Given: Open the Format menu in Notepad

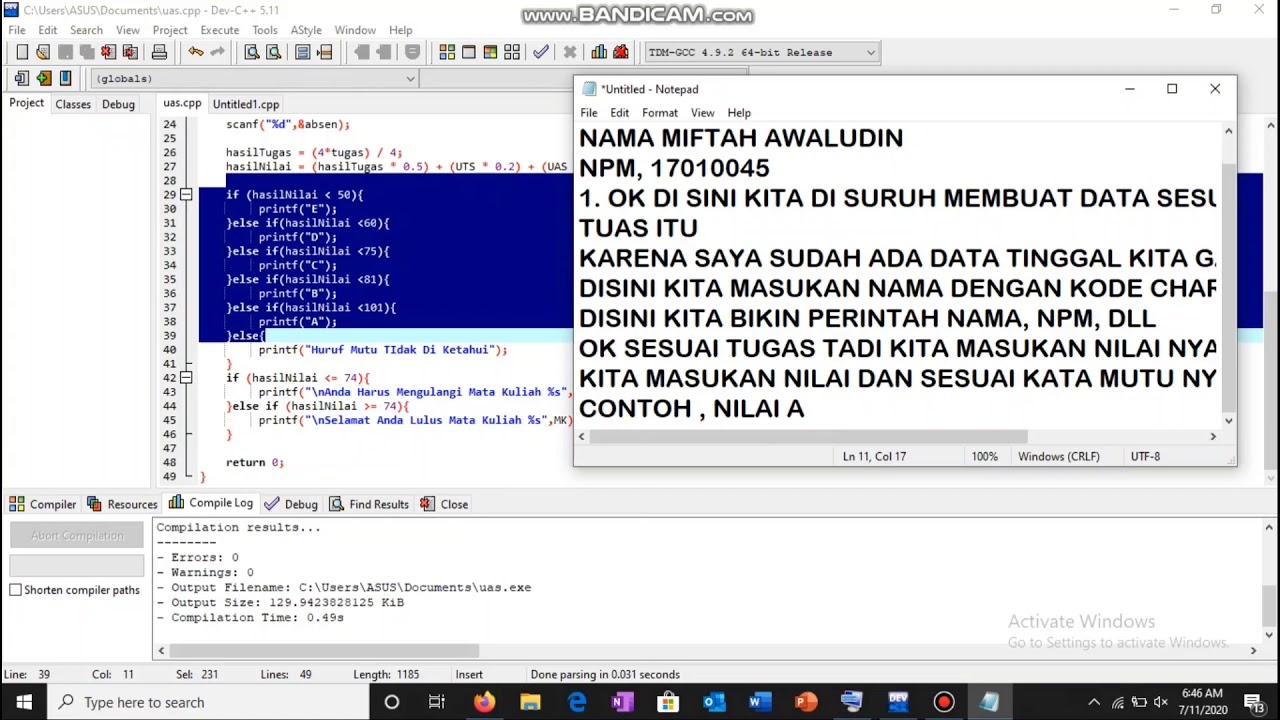Looking at the screenshot, I should click(x=659, y=113).
